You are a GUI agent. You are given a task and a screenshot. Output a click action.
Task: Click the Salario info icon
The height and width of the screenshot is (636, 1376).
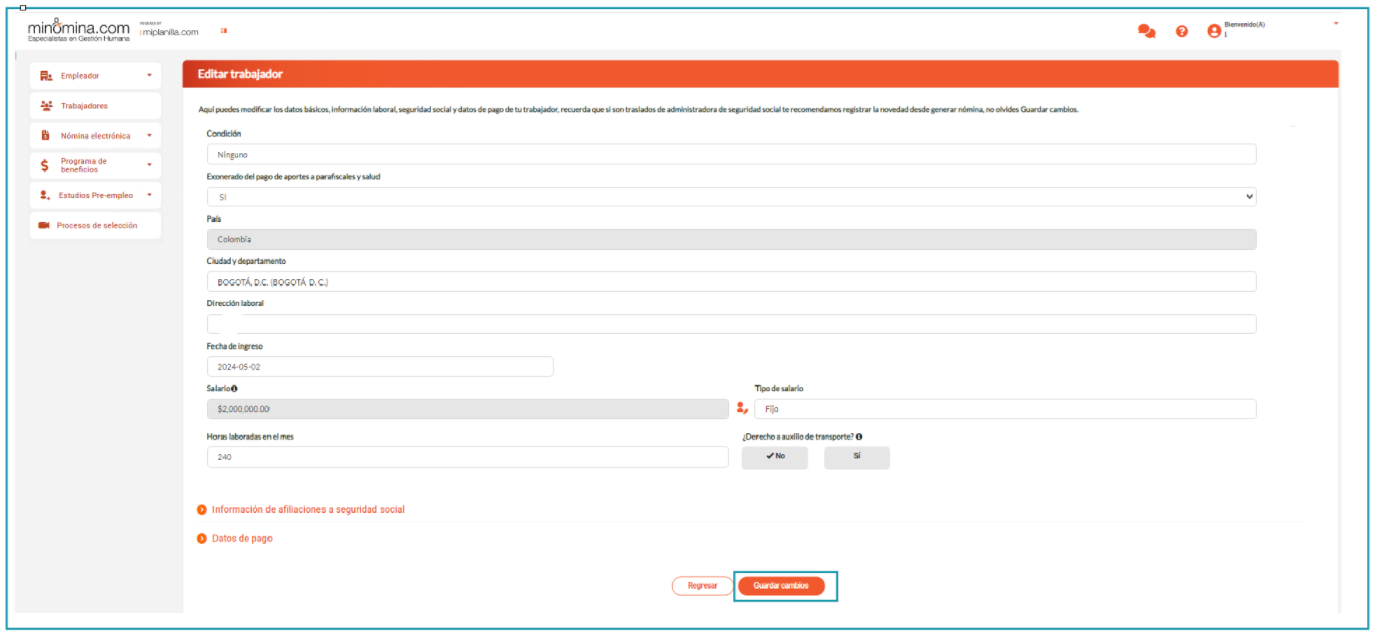pos(234,388)
